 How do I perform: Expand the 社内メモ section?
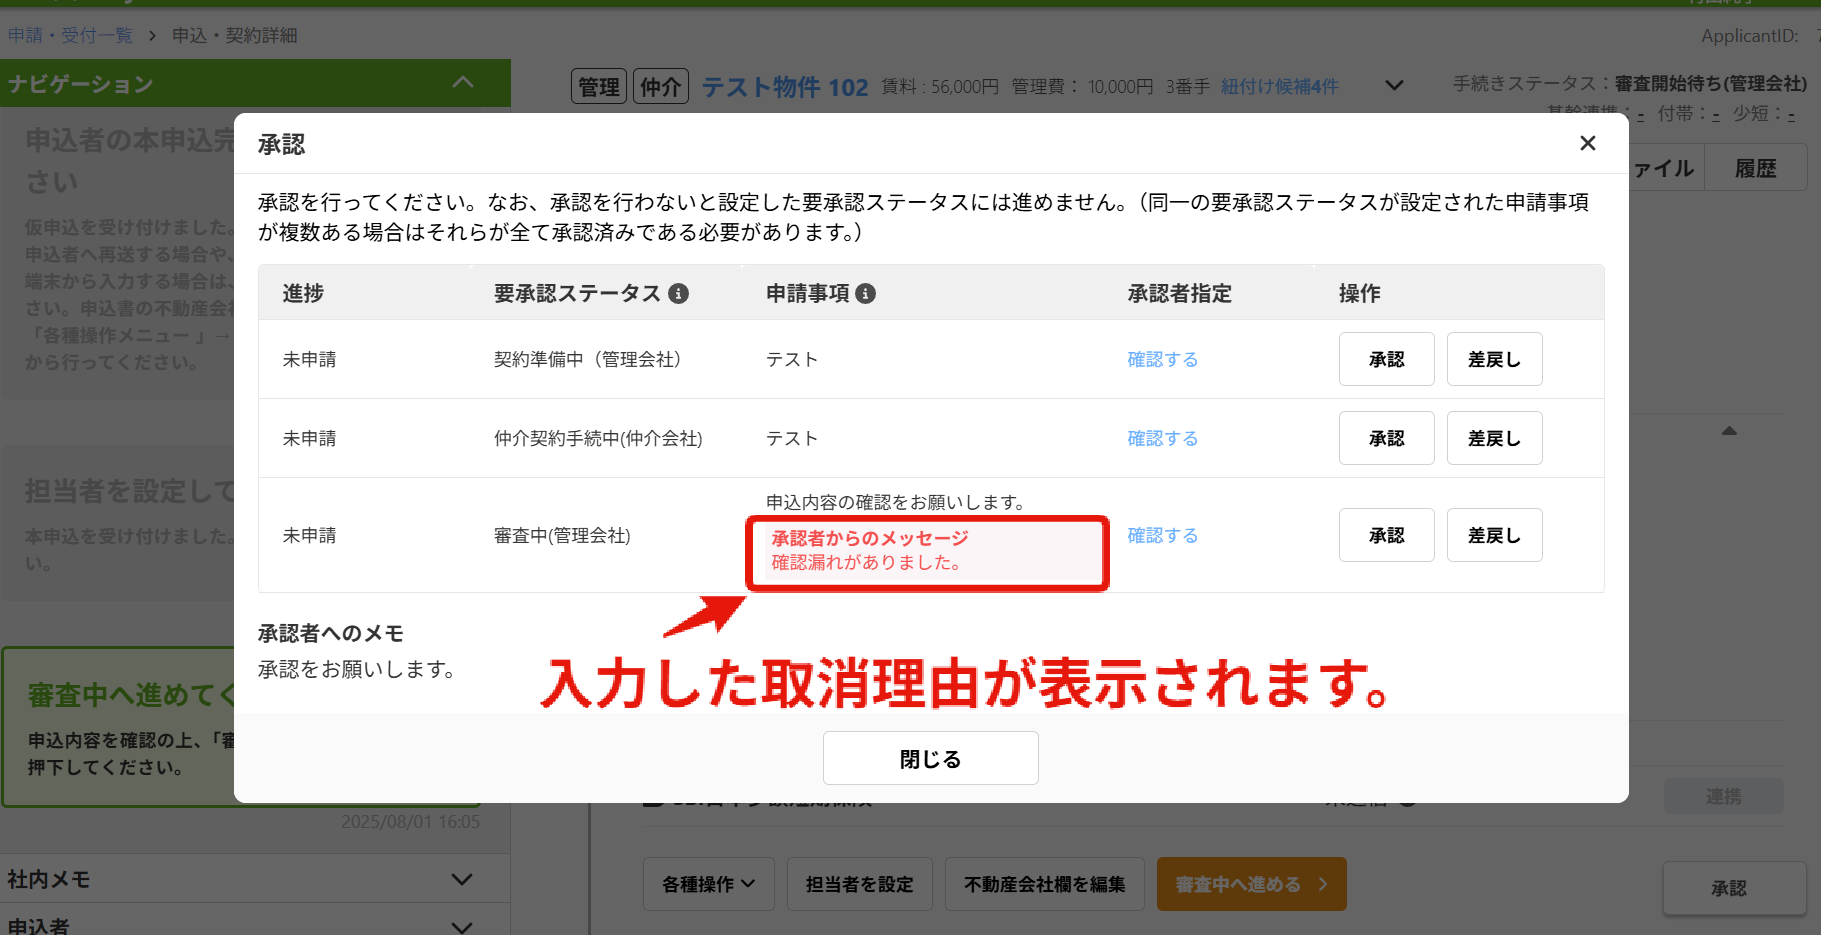click(461, 879)
